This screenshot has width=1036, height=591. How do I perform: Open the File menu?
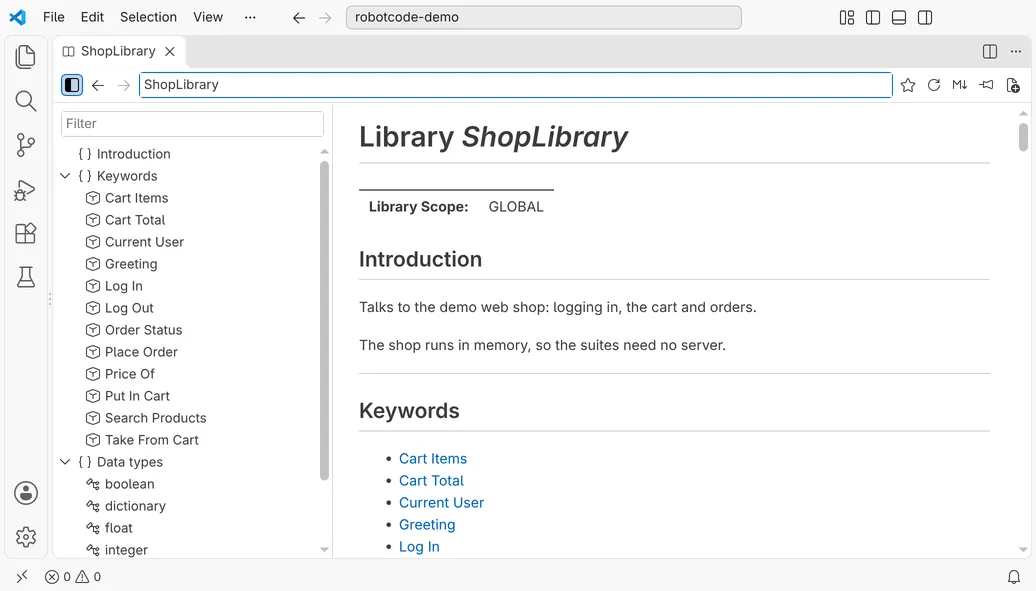tap(54, 17)
